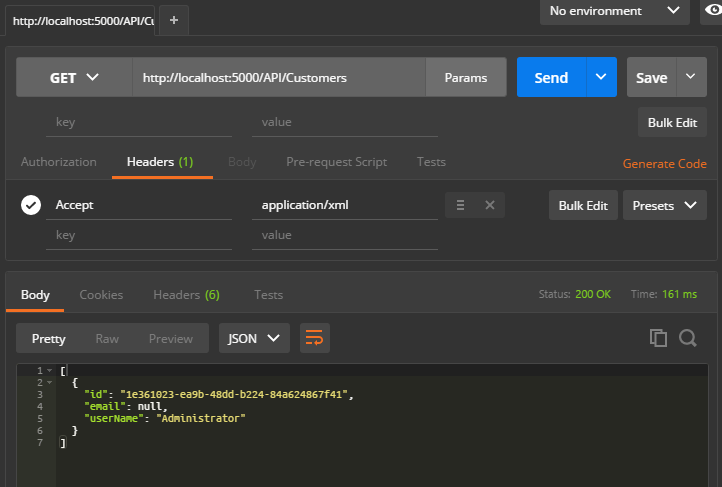Copy response body to clipboard icon
Screen dimensions: 722x487
coord(658,338)
